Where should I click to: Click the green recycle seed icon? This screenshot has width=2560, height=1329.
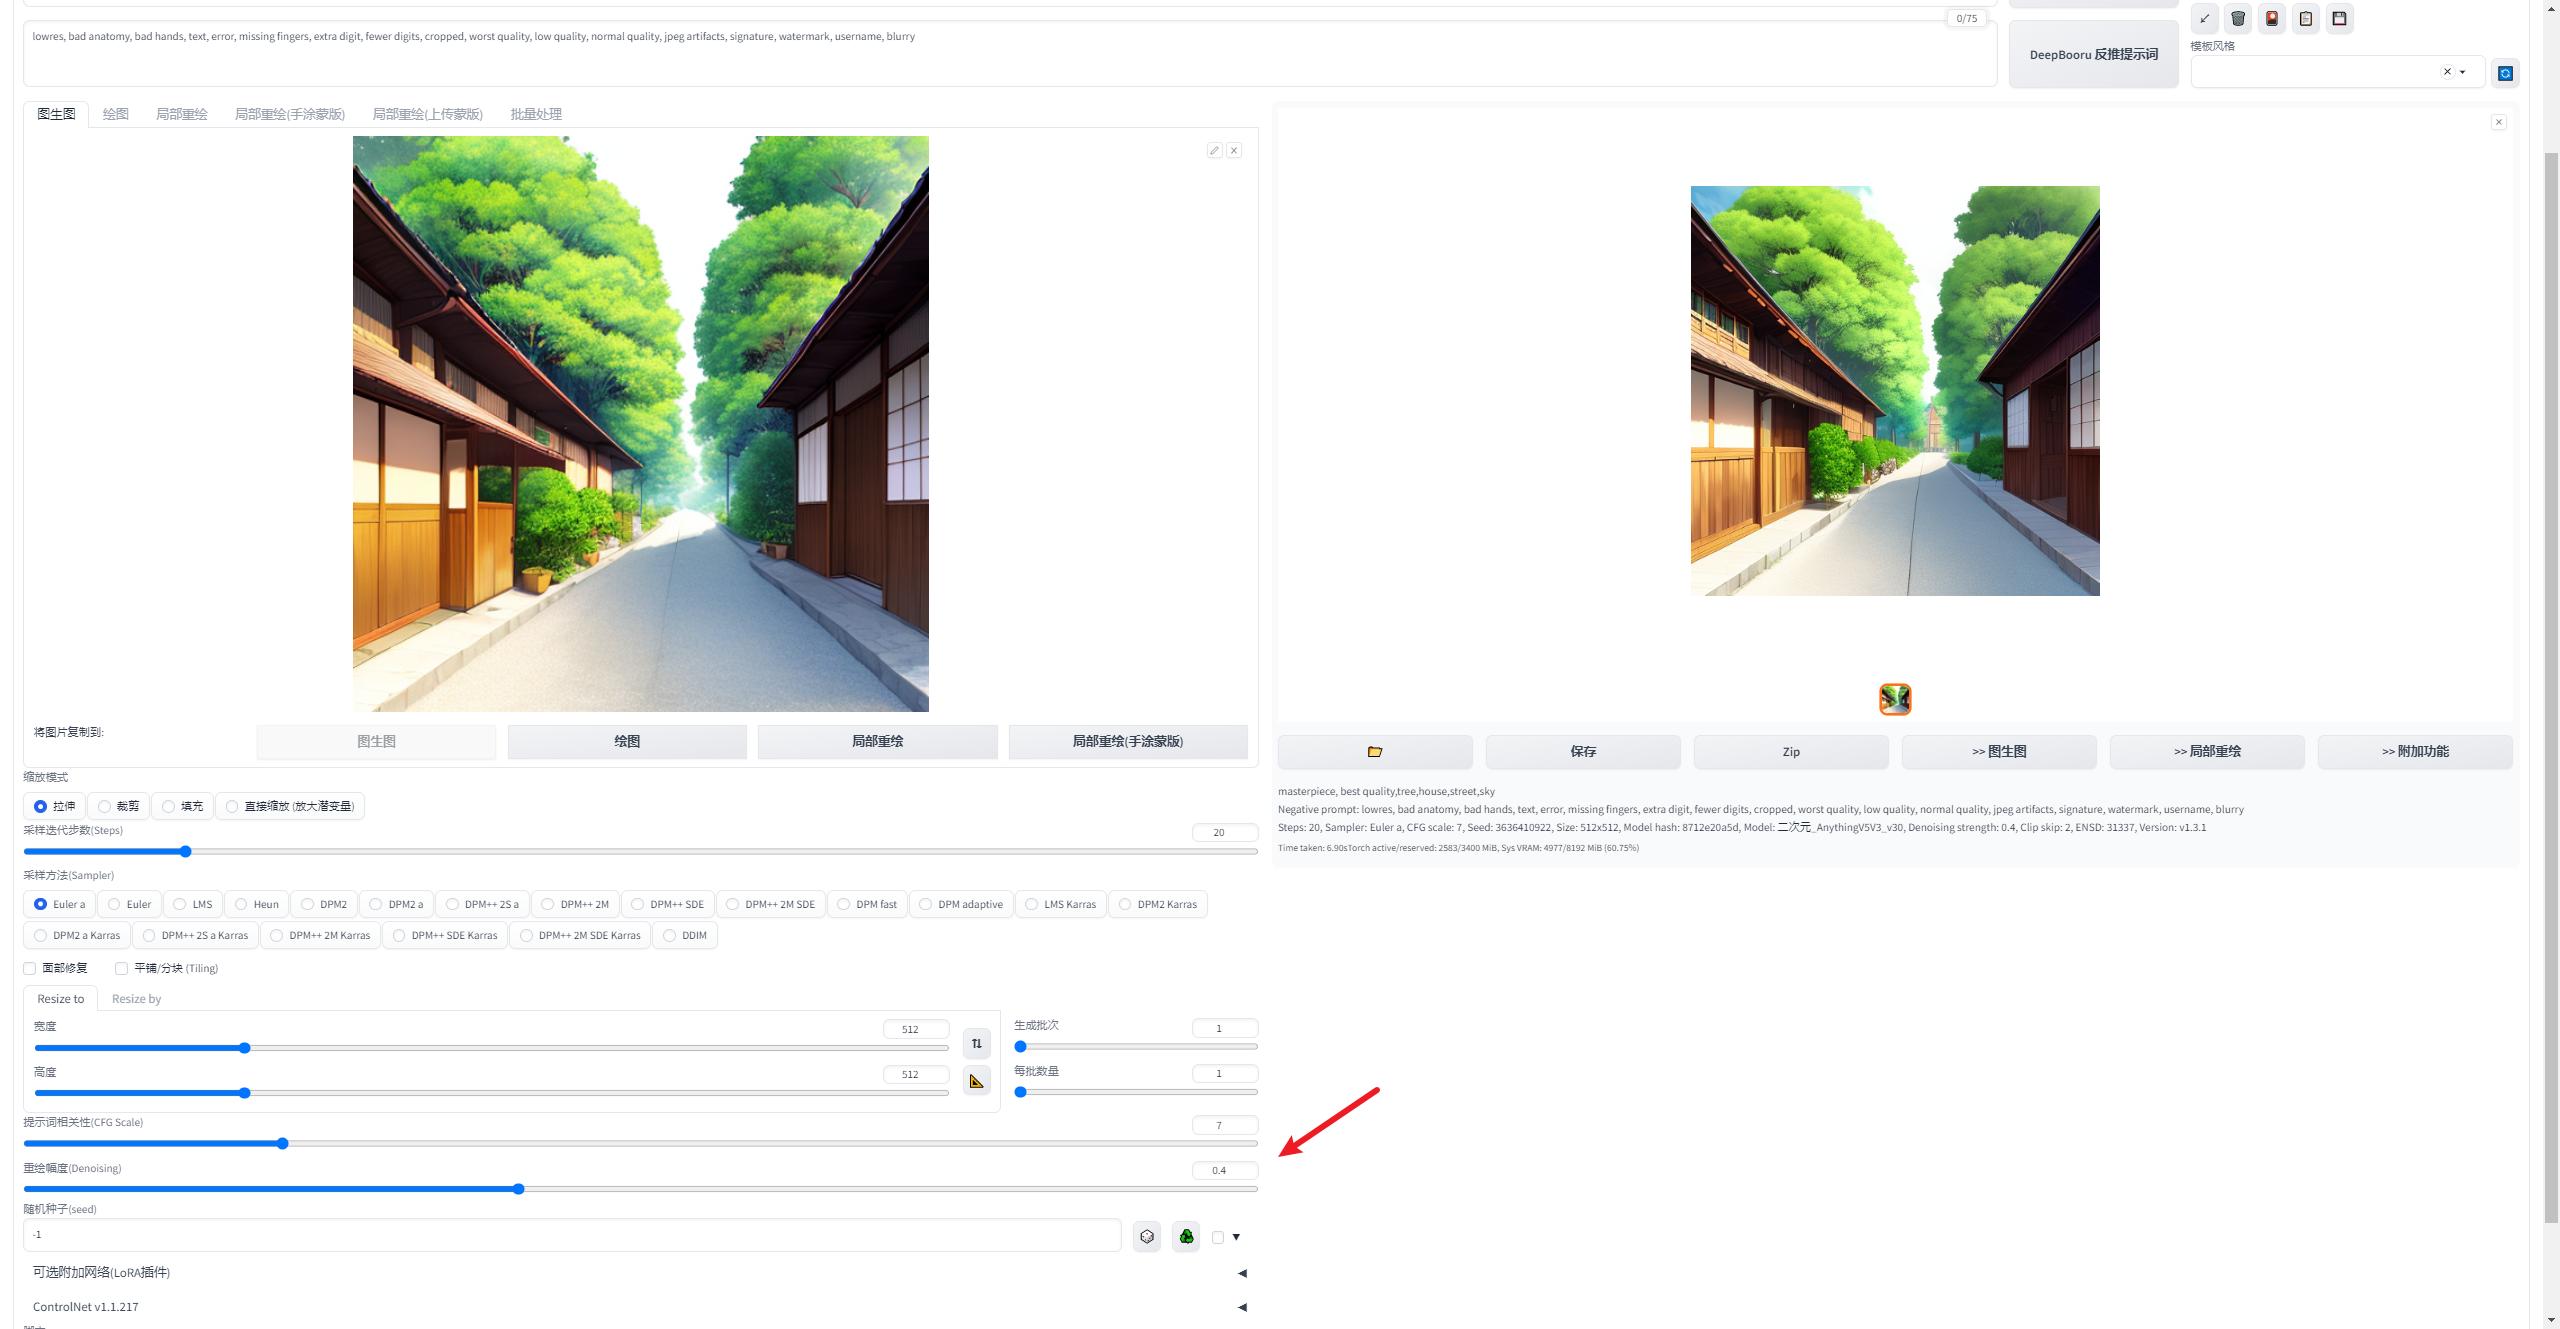1186,1237
